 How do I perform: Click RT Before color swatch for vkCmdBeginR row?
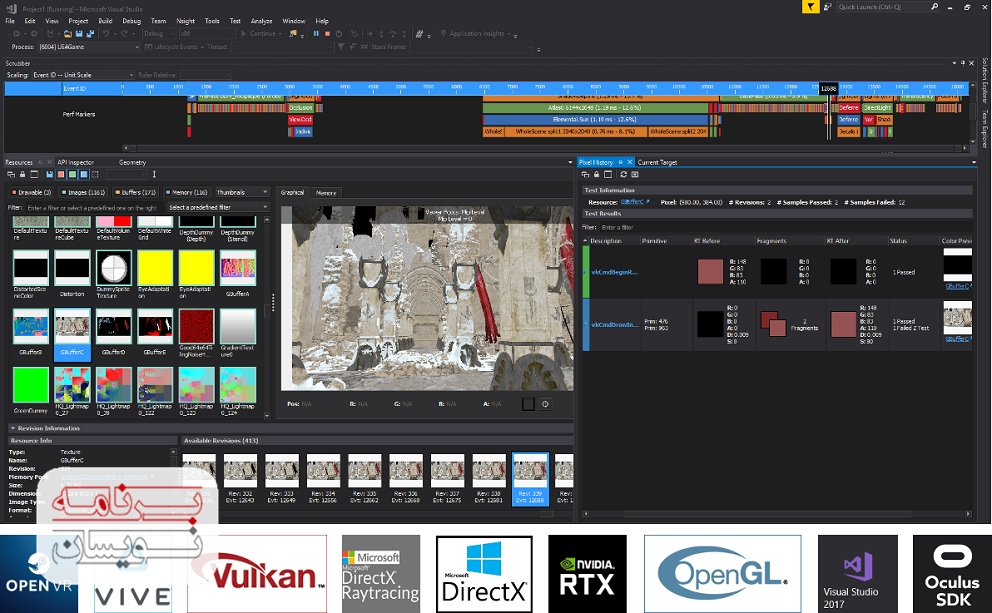coord(710,271)
